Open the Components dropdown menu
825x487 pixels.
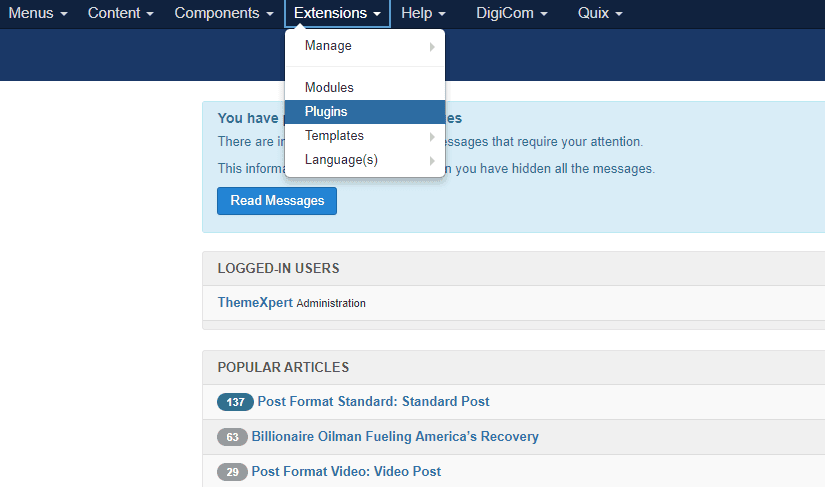223,14
